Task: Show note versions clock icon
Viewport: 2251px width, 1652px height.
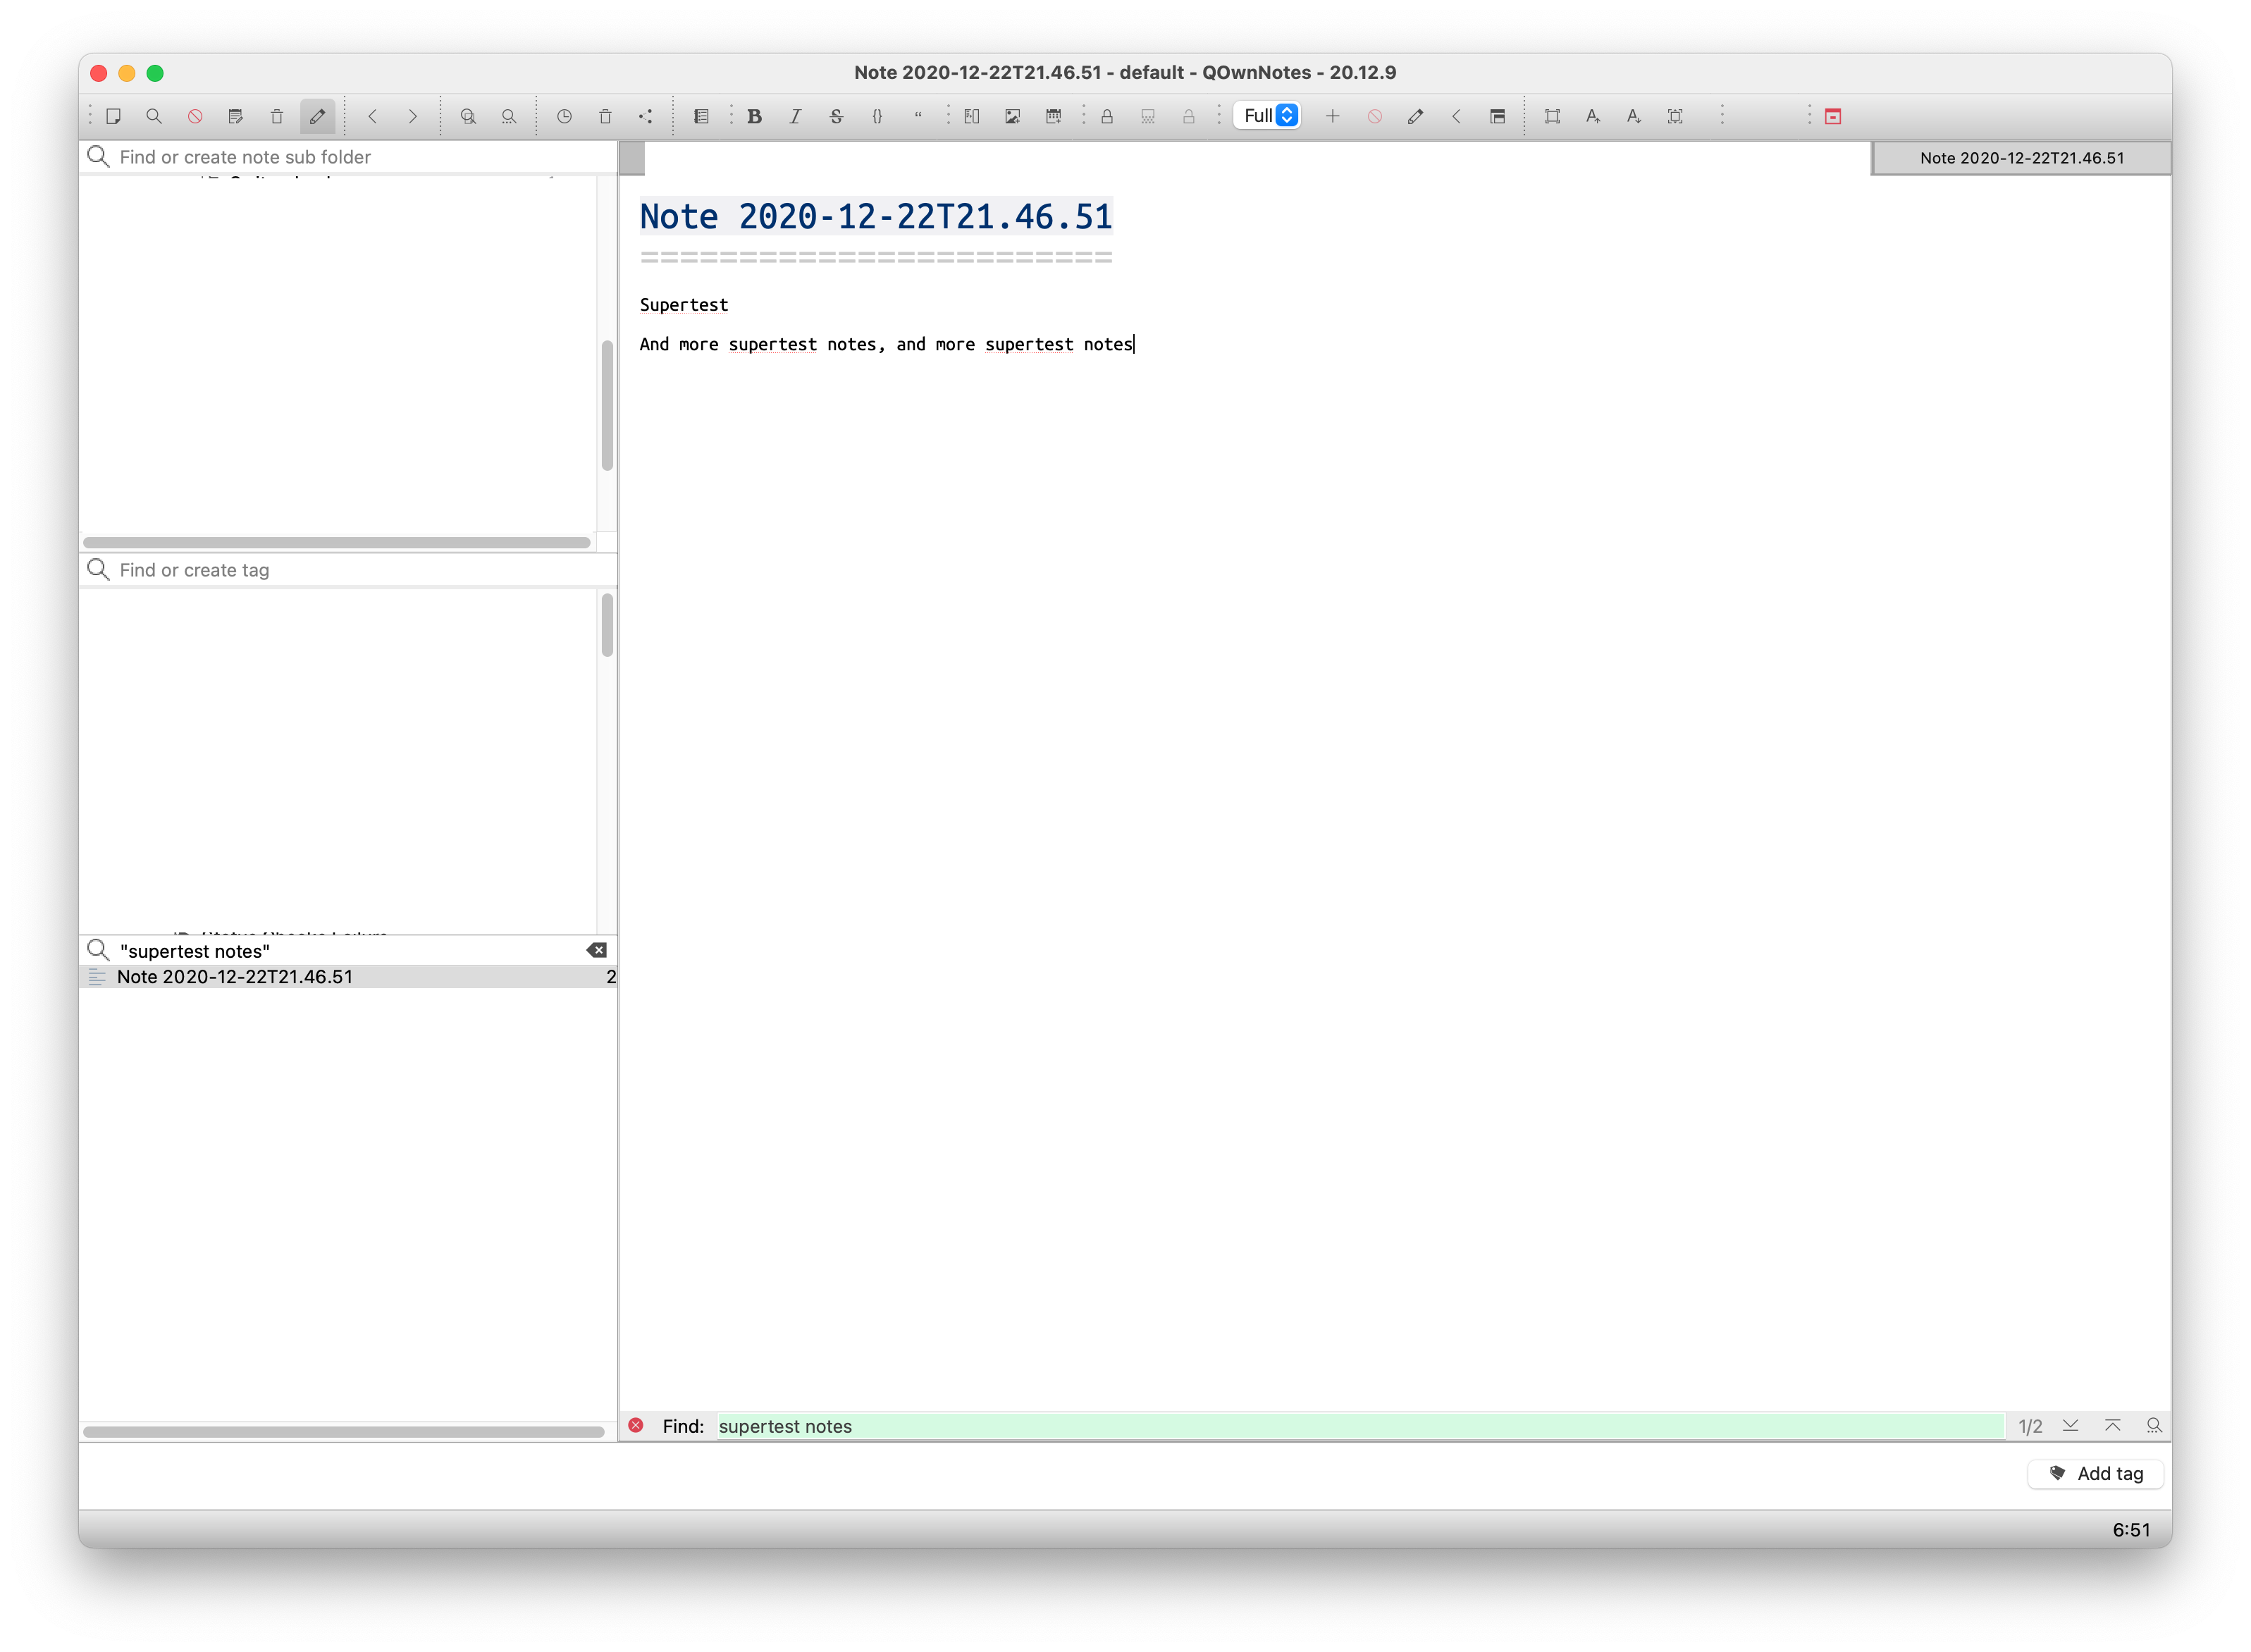Action: coord(564,116)
